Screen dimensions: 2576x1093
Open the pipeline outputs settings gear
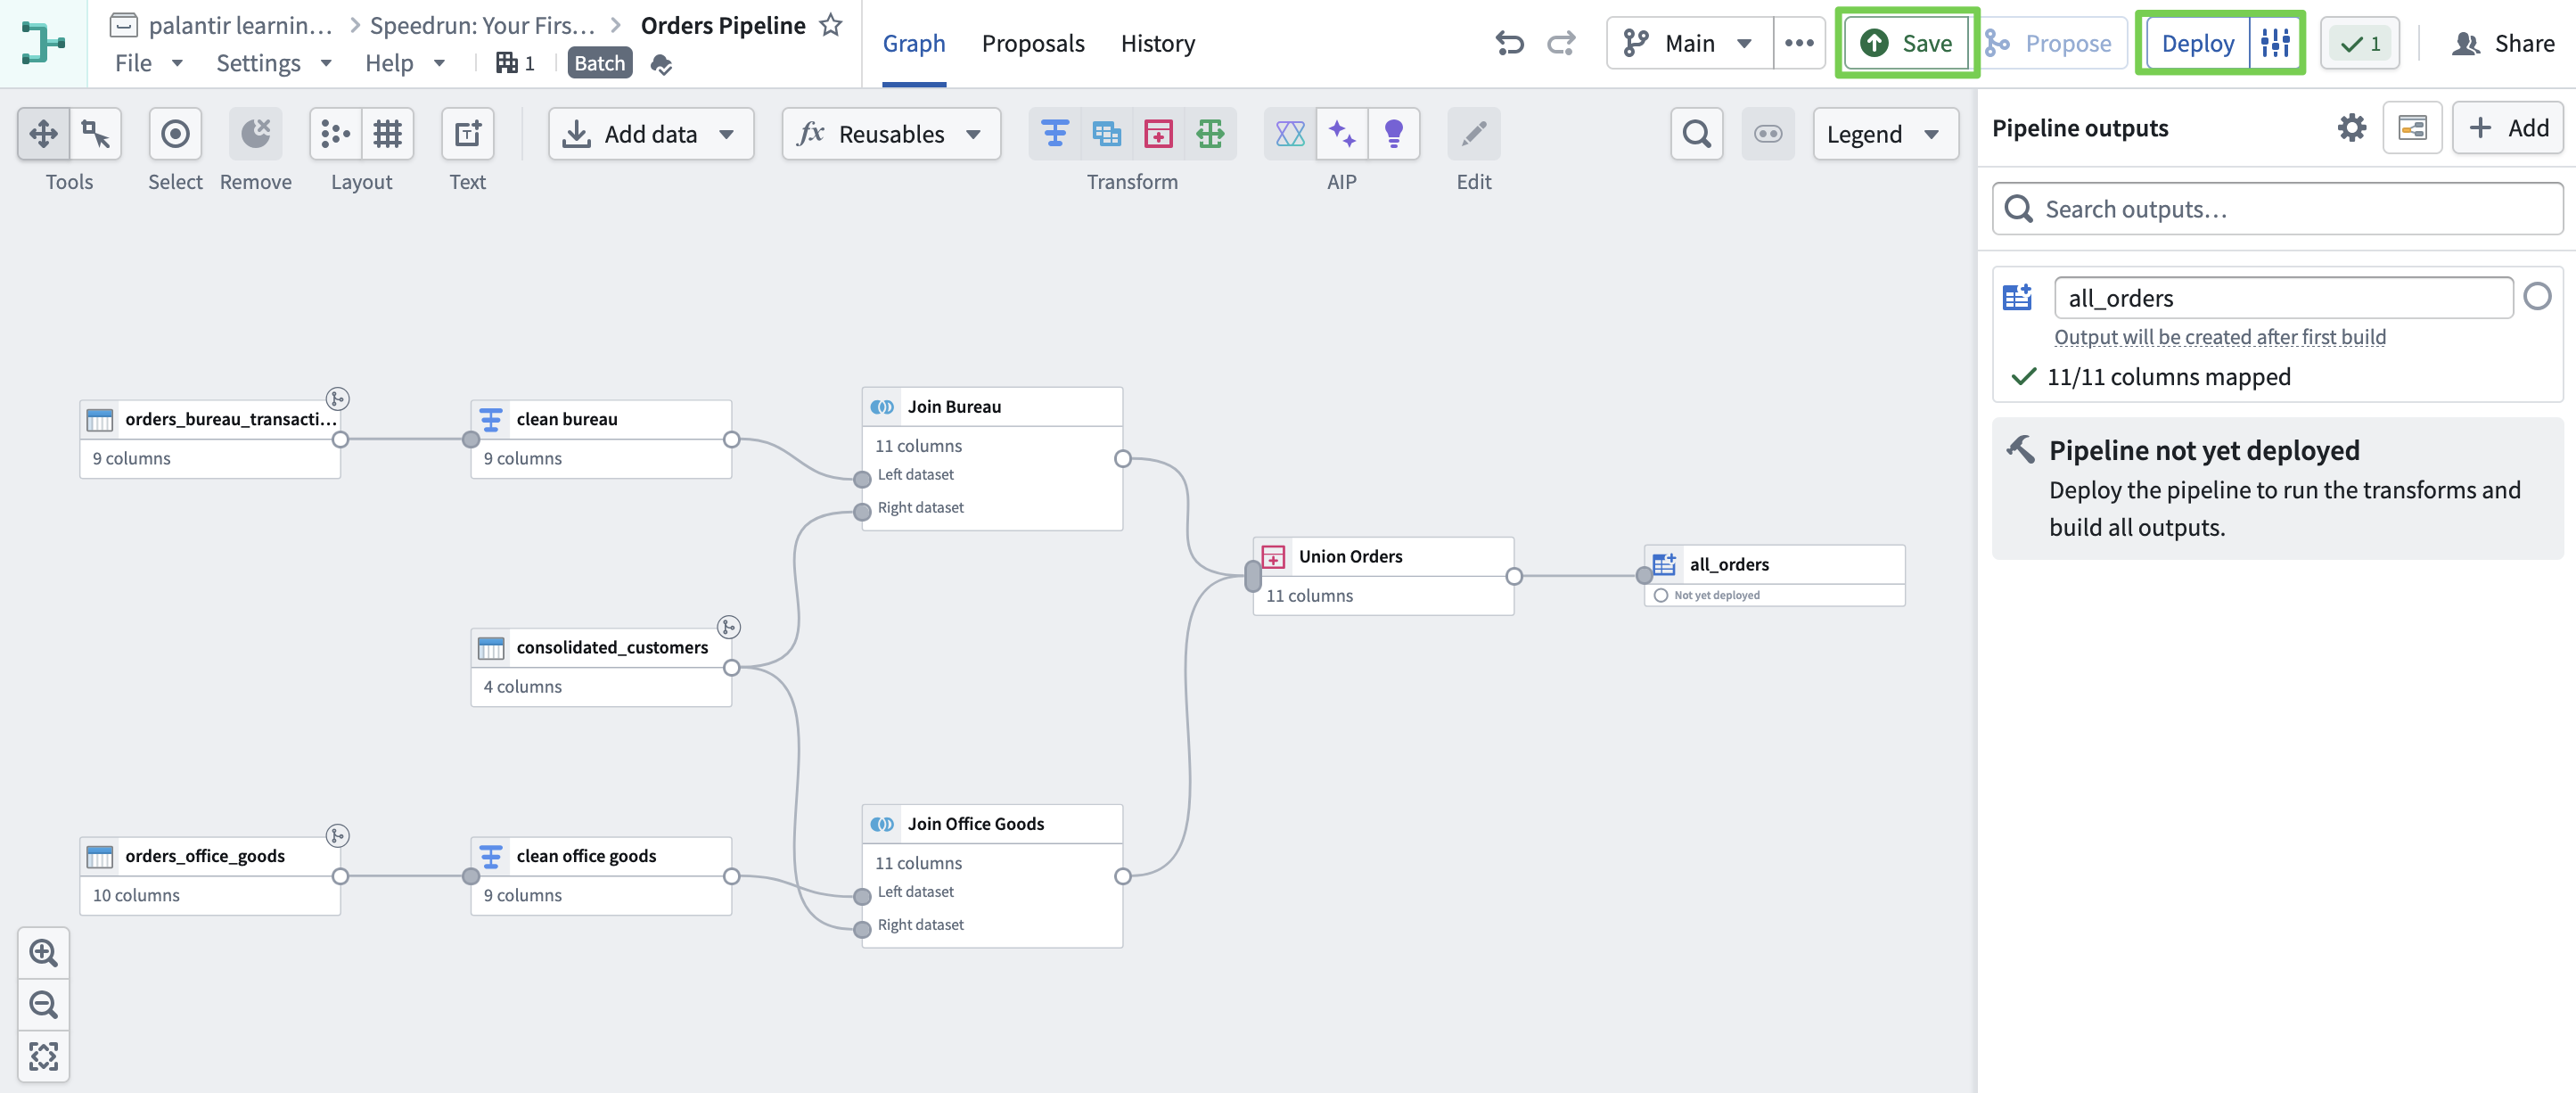pyautogui.click(x=2351, y=128)
